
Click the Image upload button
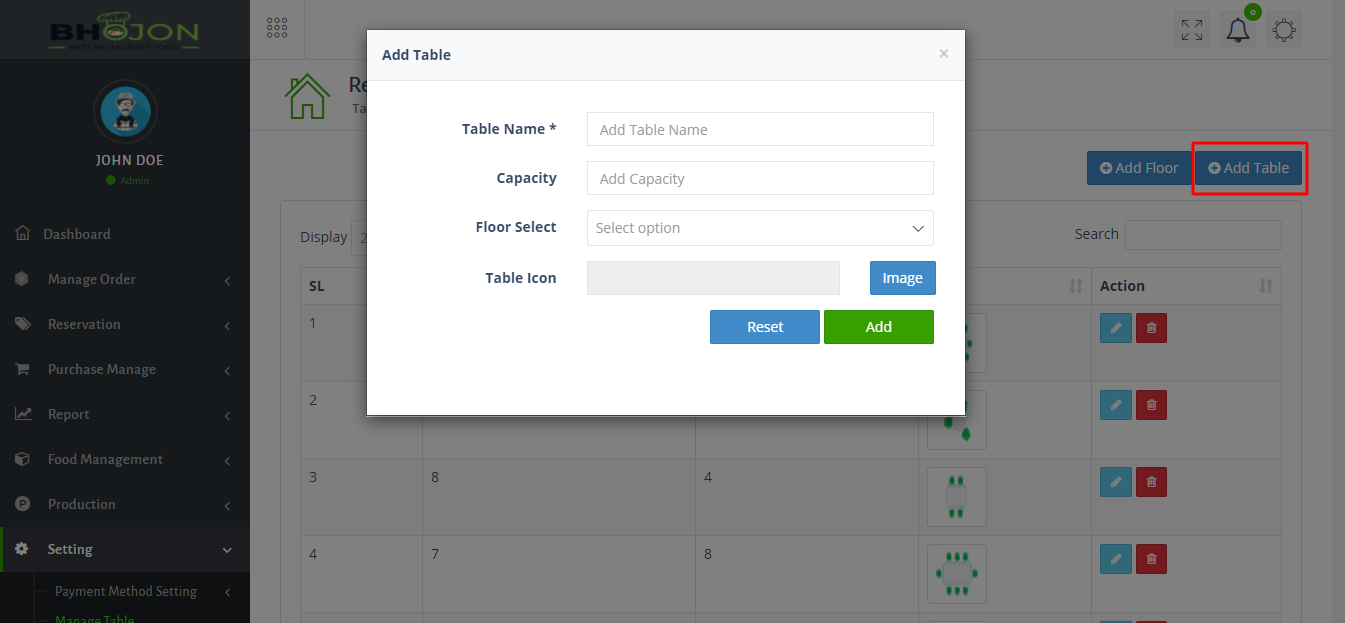pos(902,278)
